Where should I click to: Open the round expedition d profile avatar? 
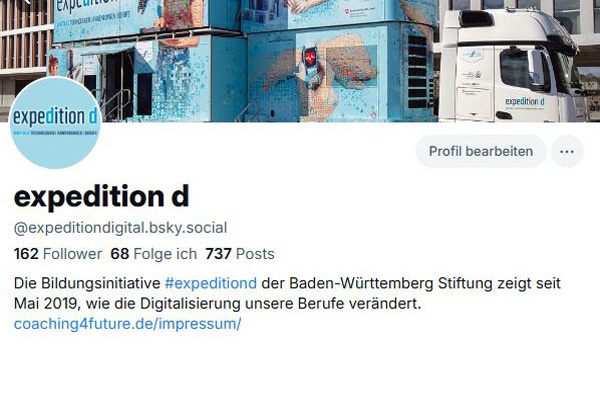point(55,122)
